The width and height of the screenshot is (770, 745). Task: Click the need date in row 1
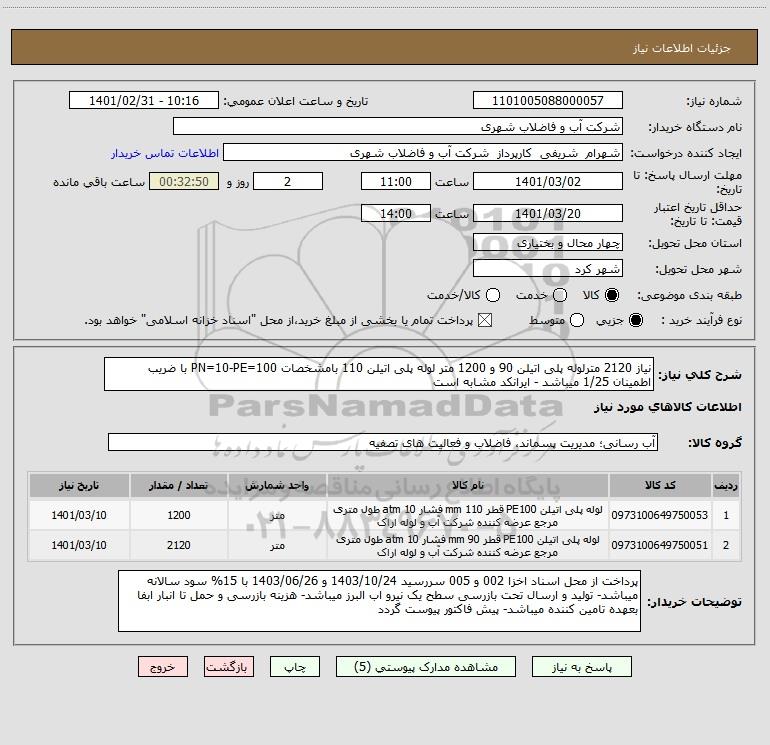(79, 515)
